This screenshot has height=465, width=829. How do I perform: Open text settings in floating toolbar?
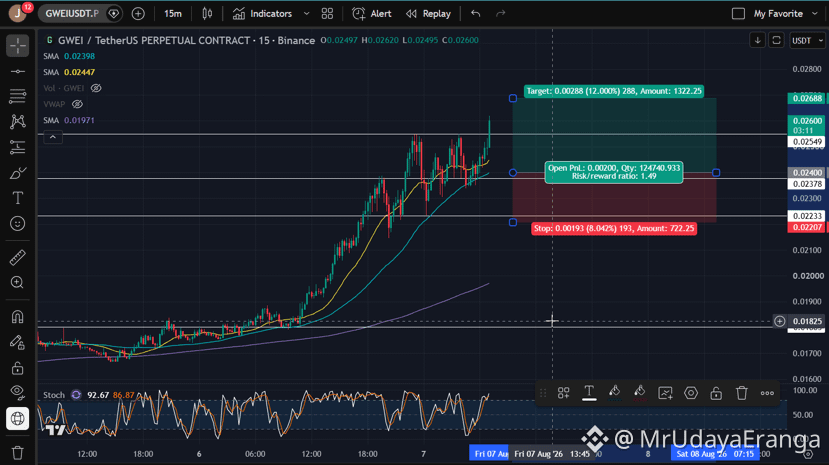[x=589, y=393]
